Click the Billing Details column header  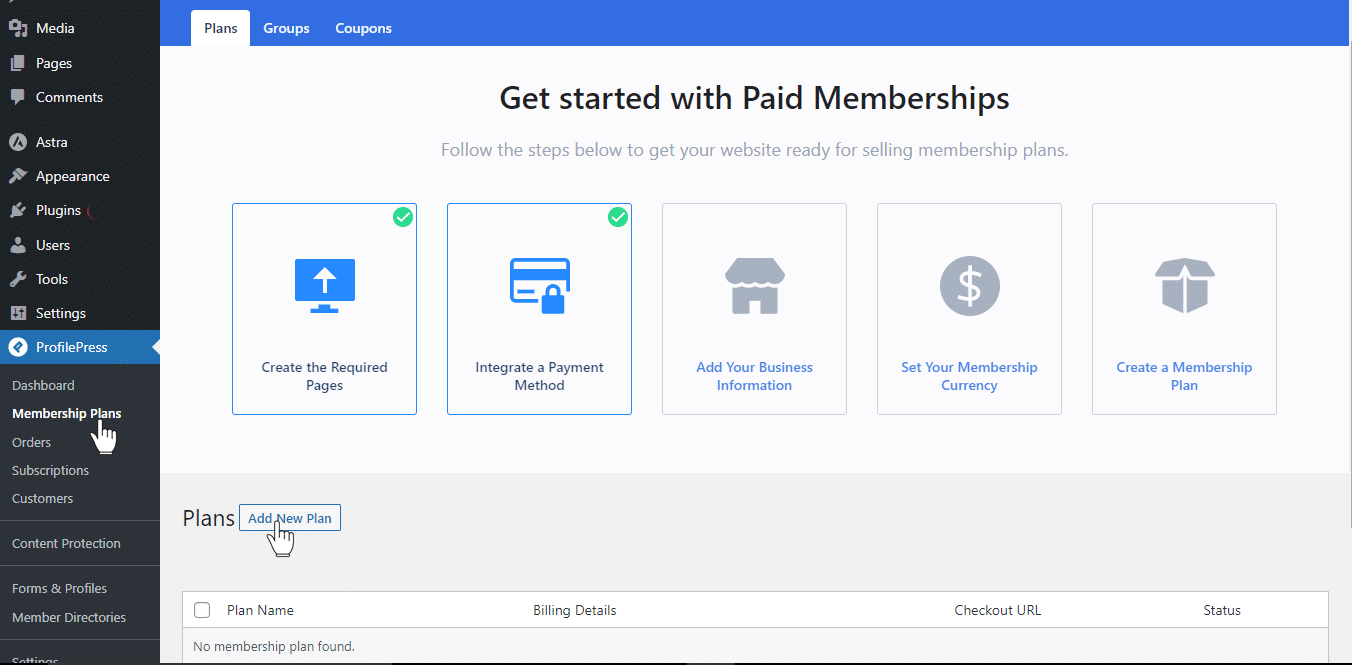click(575, 610)
